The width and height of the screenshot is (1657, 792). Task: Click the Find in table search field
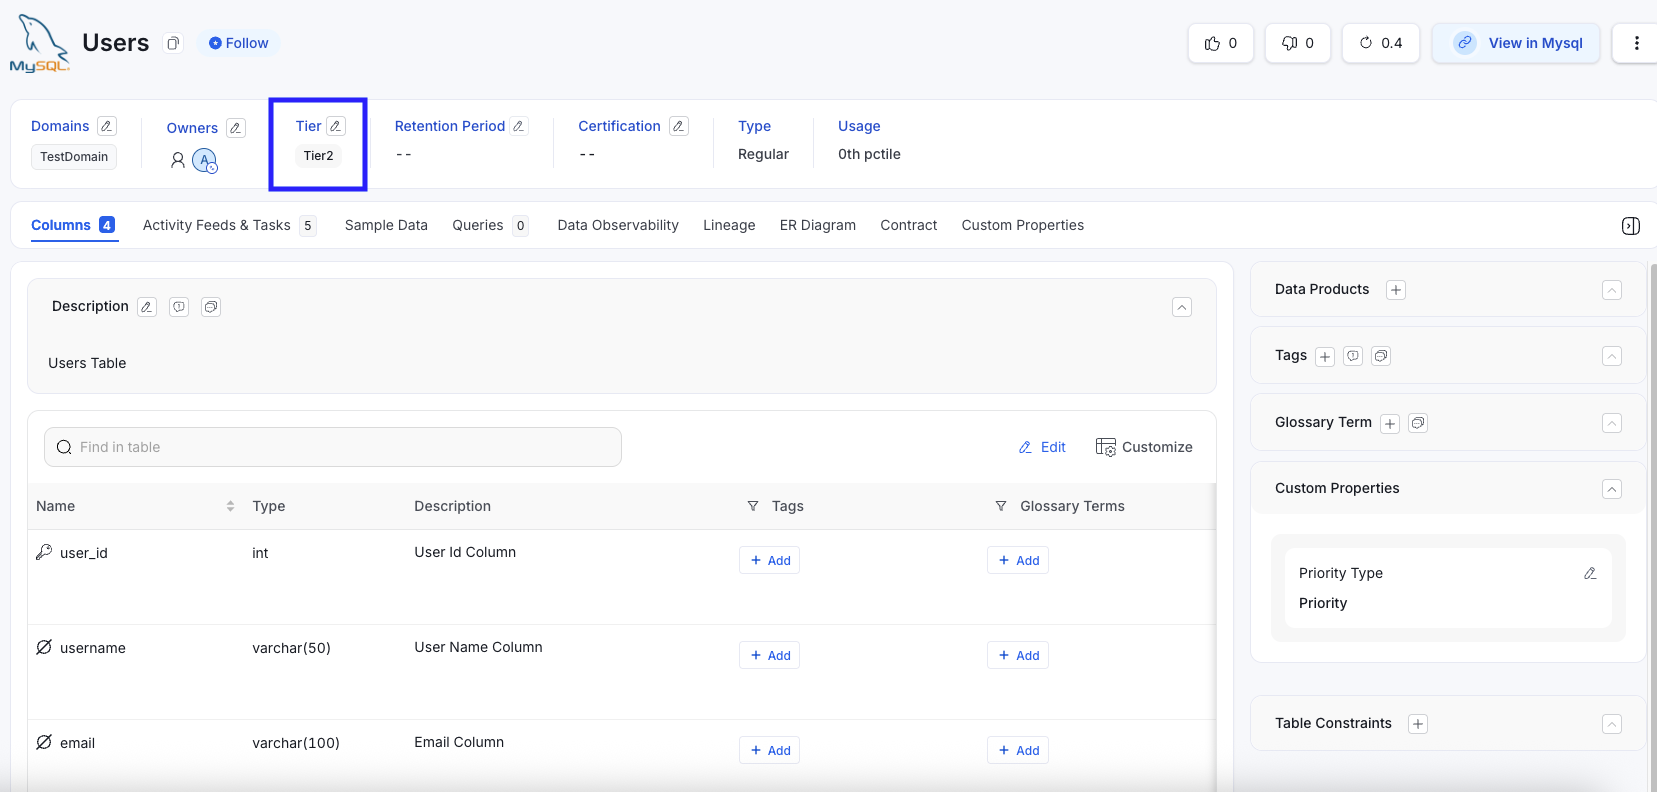tap(333, 447)
